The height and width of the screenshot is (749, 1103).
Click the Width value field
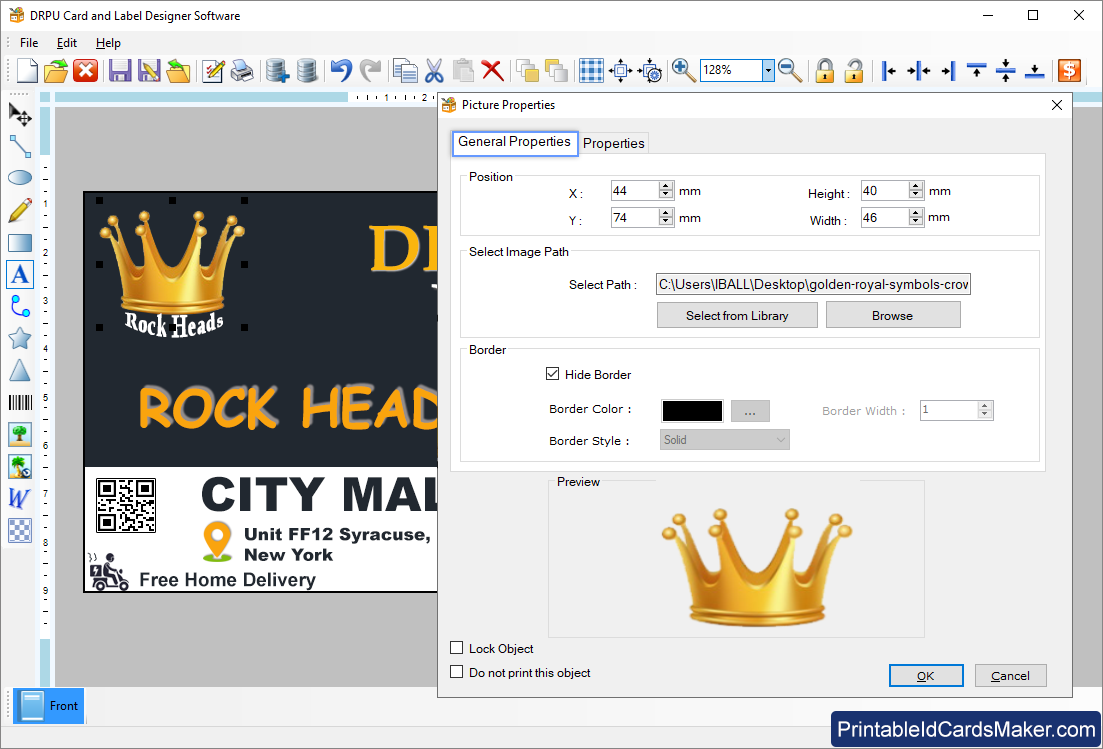point(885,217)
